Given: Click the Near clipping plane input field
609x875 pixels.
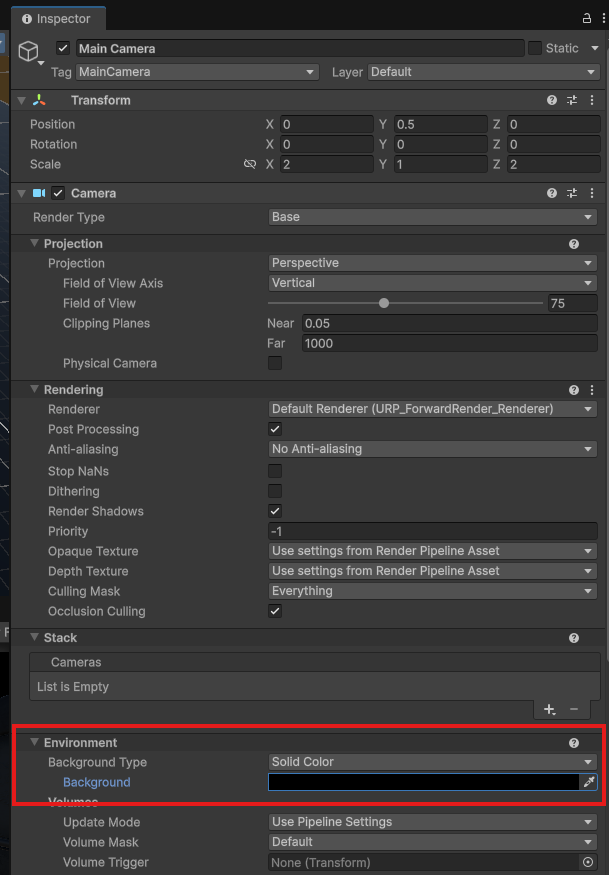Looking at the screenshot, I should pyautogui.click(x=448, y=323).
